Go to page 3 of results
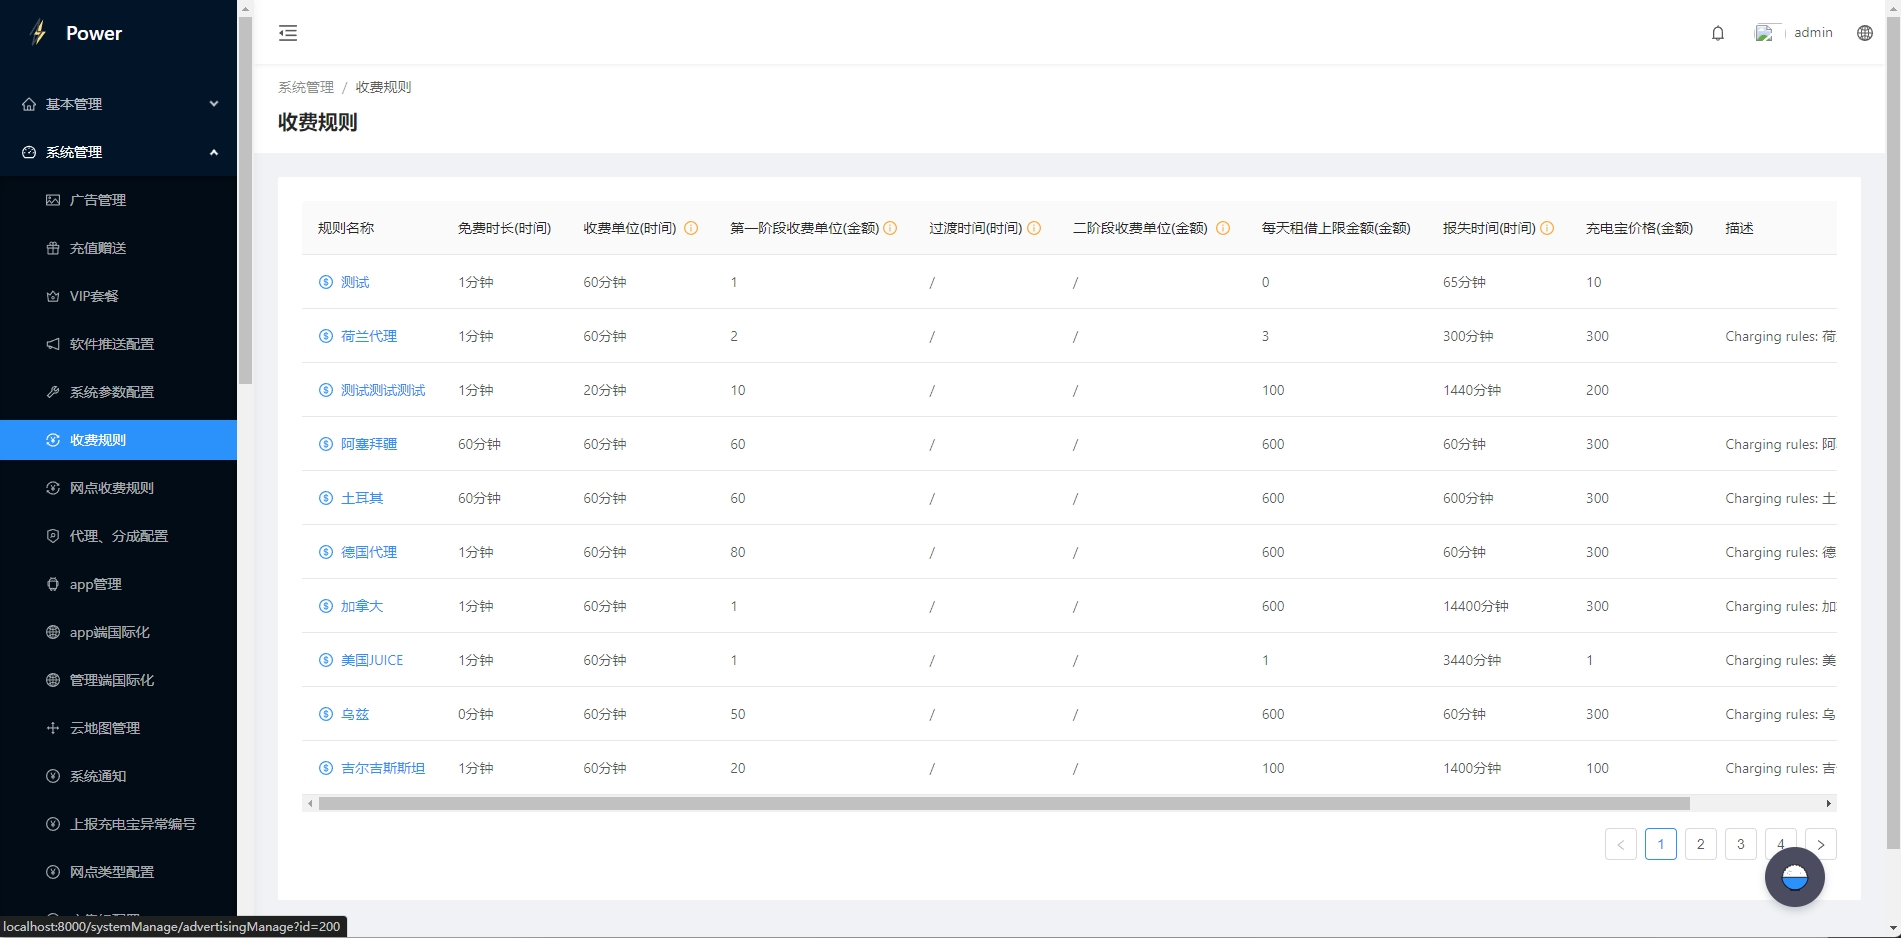 point(1741,844)
